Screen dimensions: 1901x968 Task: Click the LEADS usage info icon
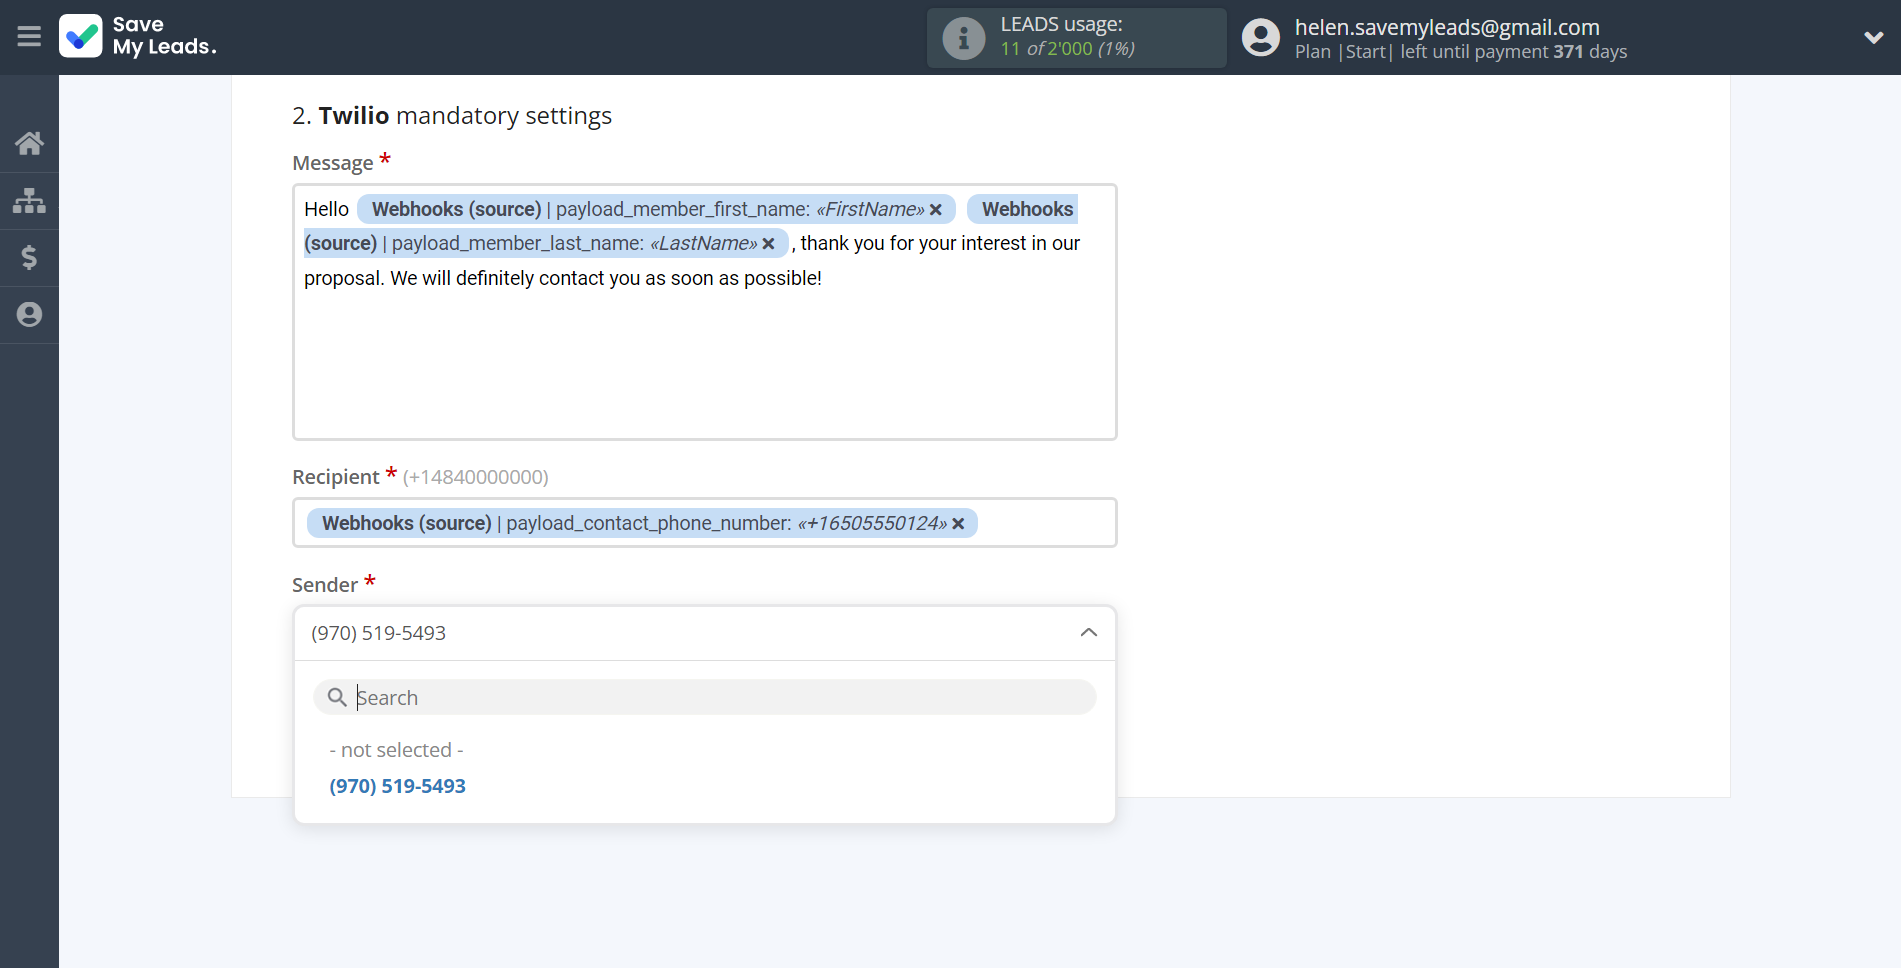tap(964, 38)
